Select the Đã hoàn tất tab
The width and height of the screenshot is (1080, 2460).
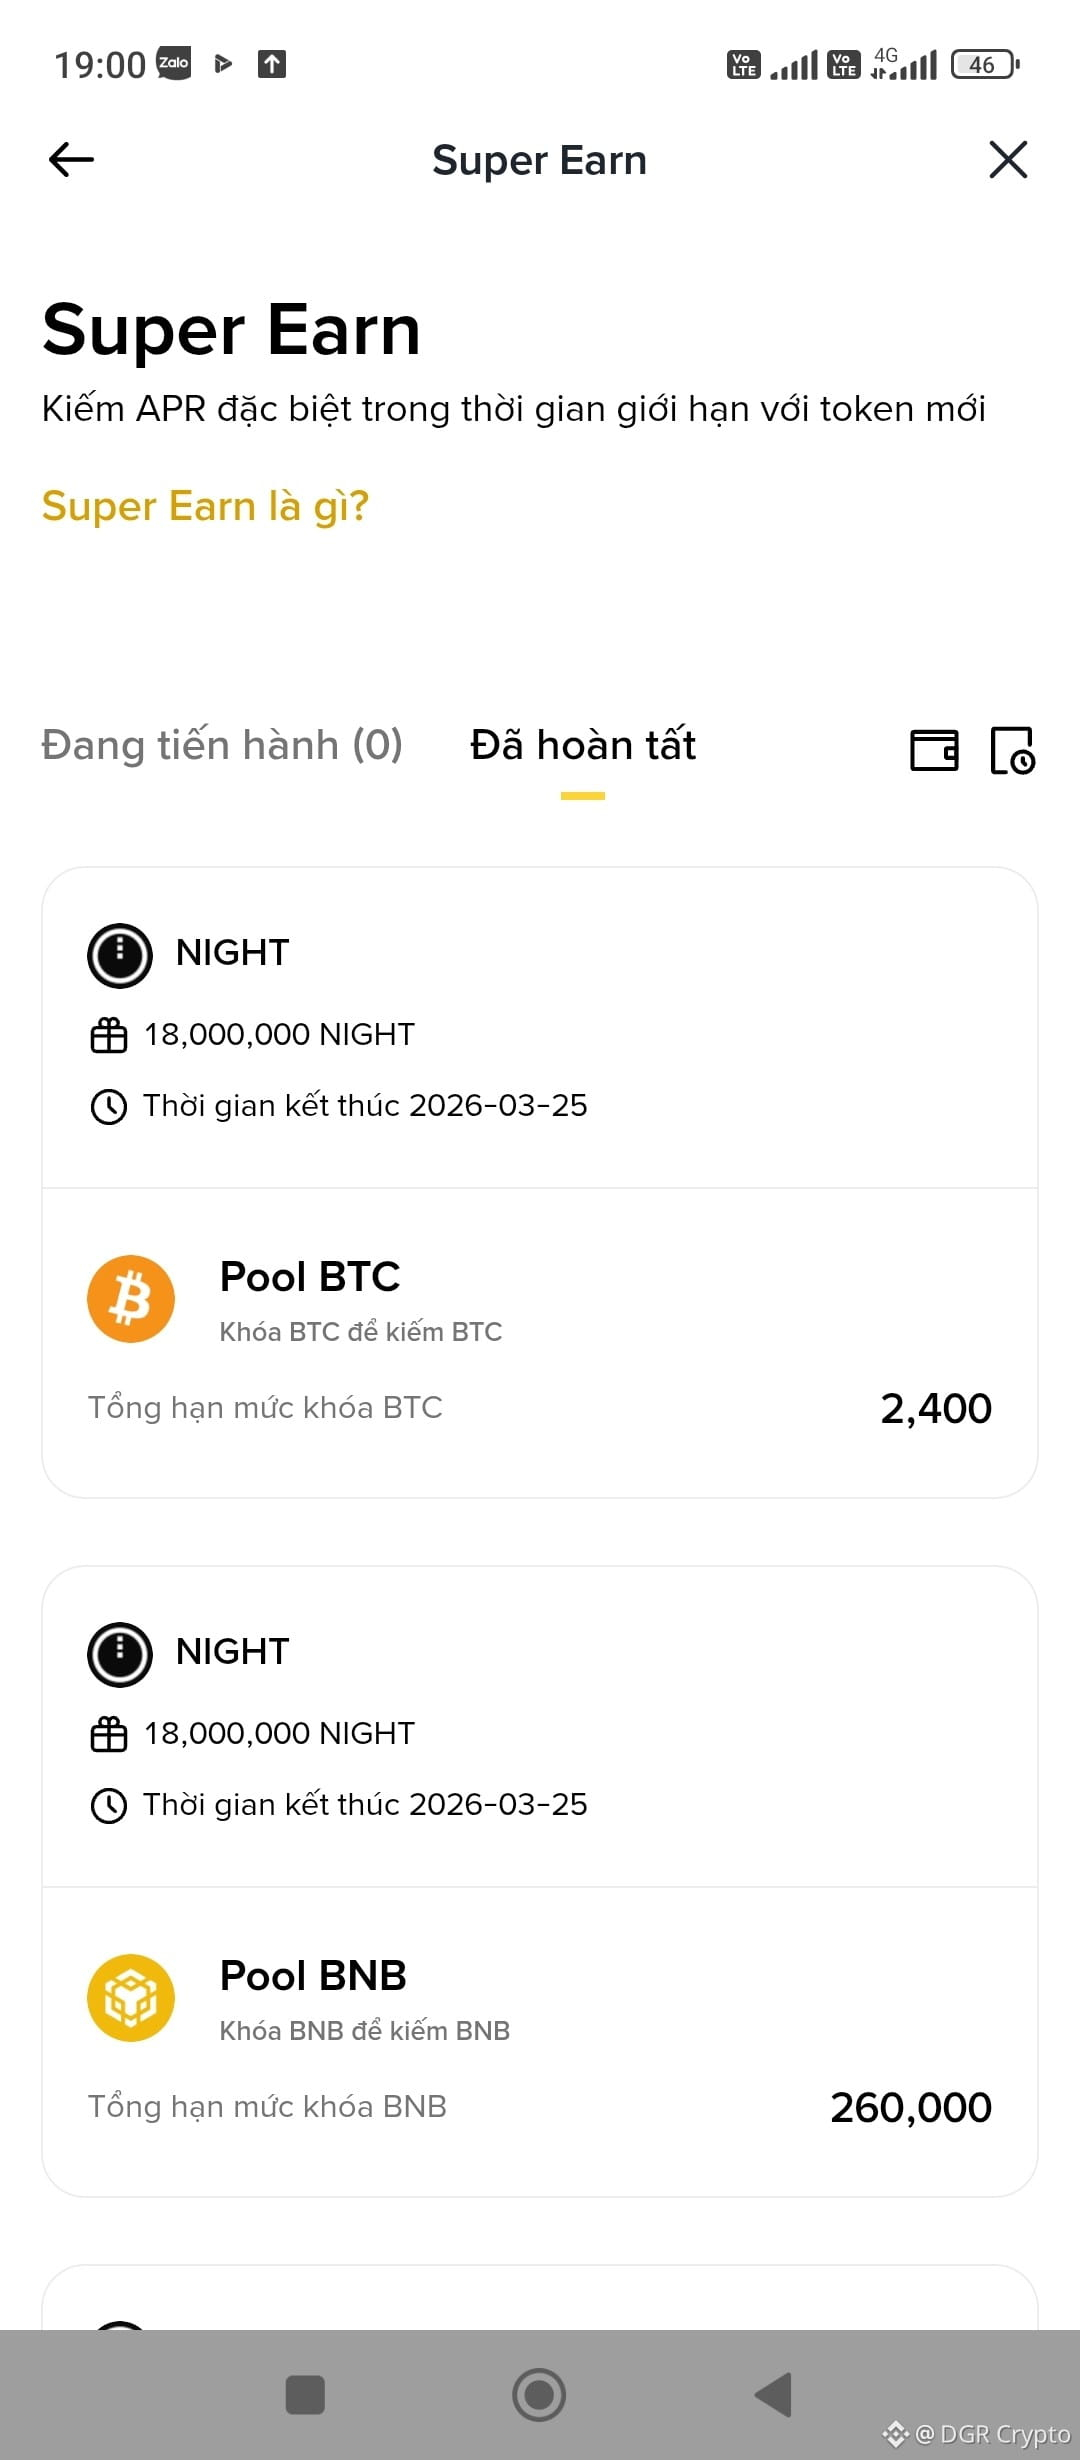pos(583,745)
